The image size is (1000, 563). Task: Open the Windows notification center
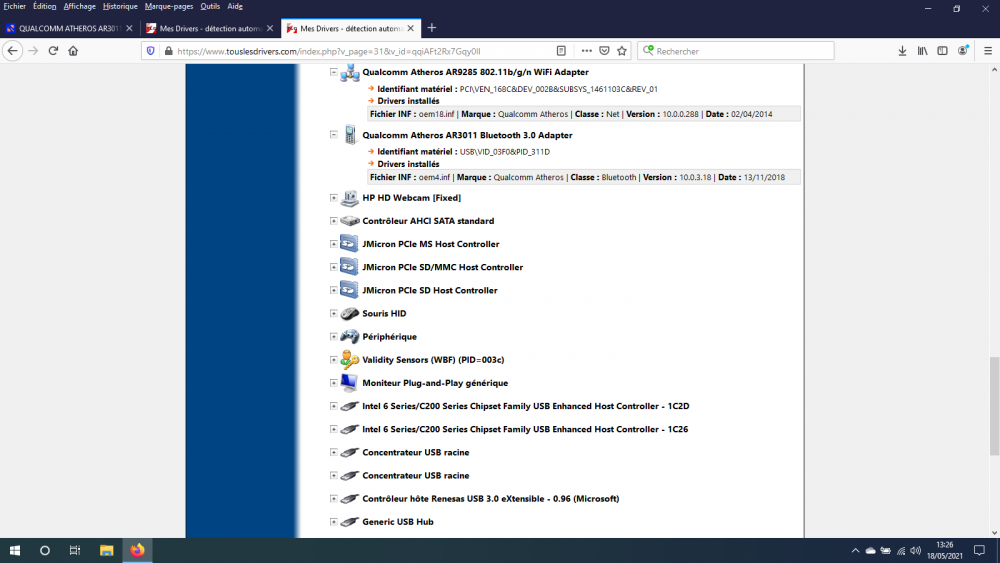980,550
